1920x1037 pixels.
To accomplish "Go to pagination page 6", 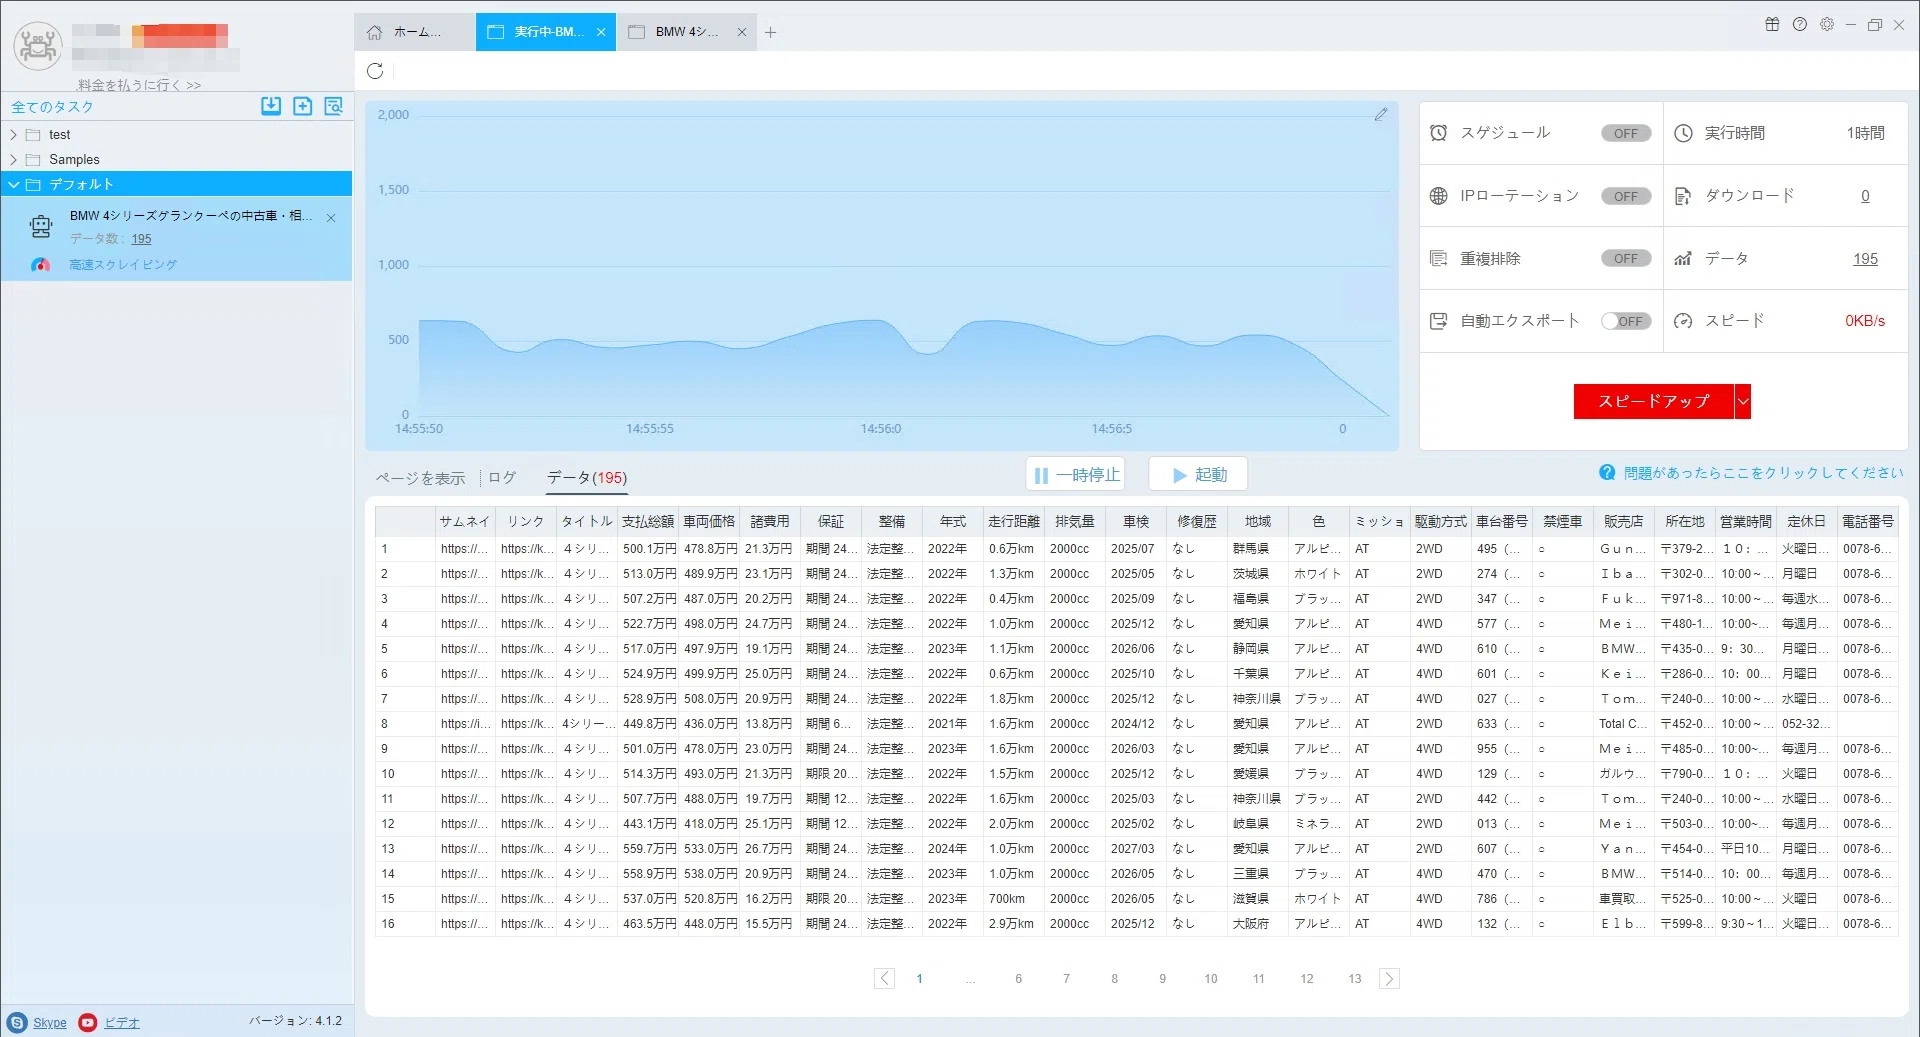I will click(x=1018, y=978).
